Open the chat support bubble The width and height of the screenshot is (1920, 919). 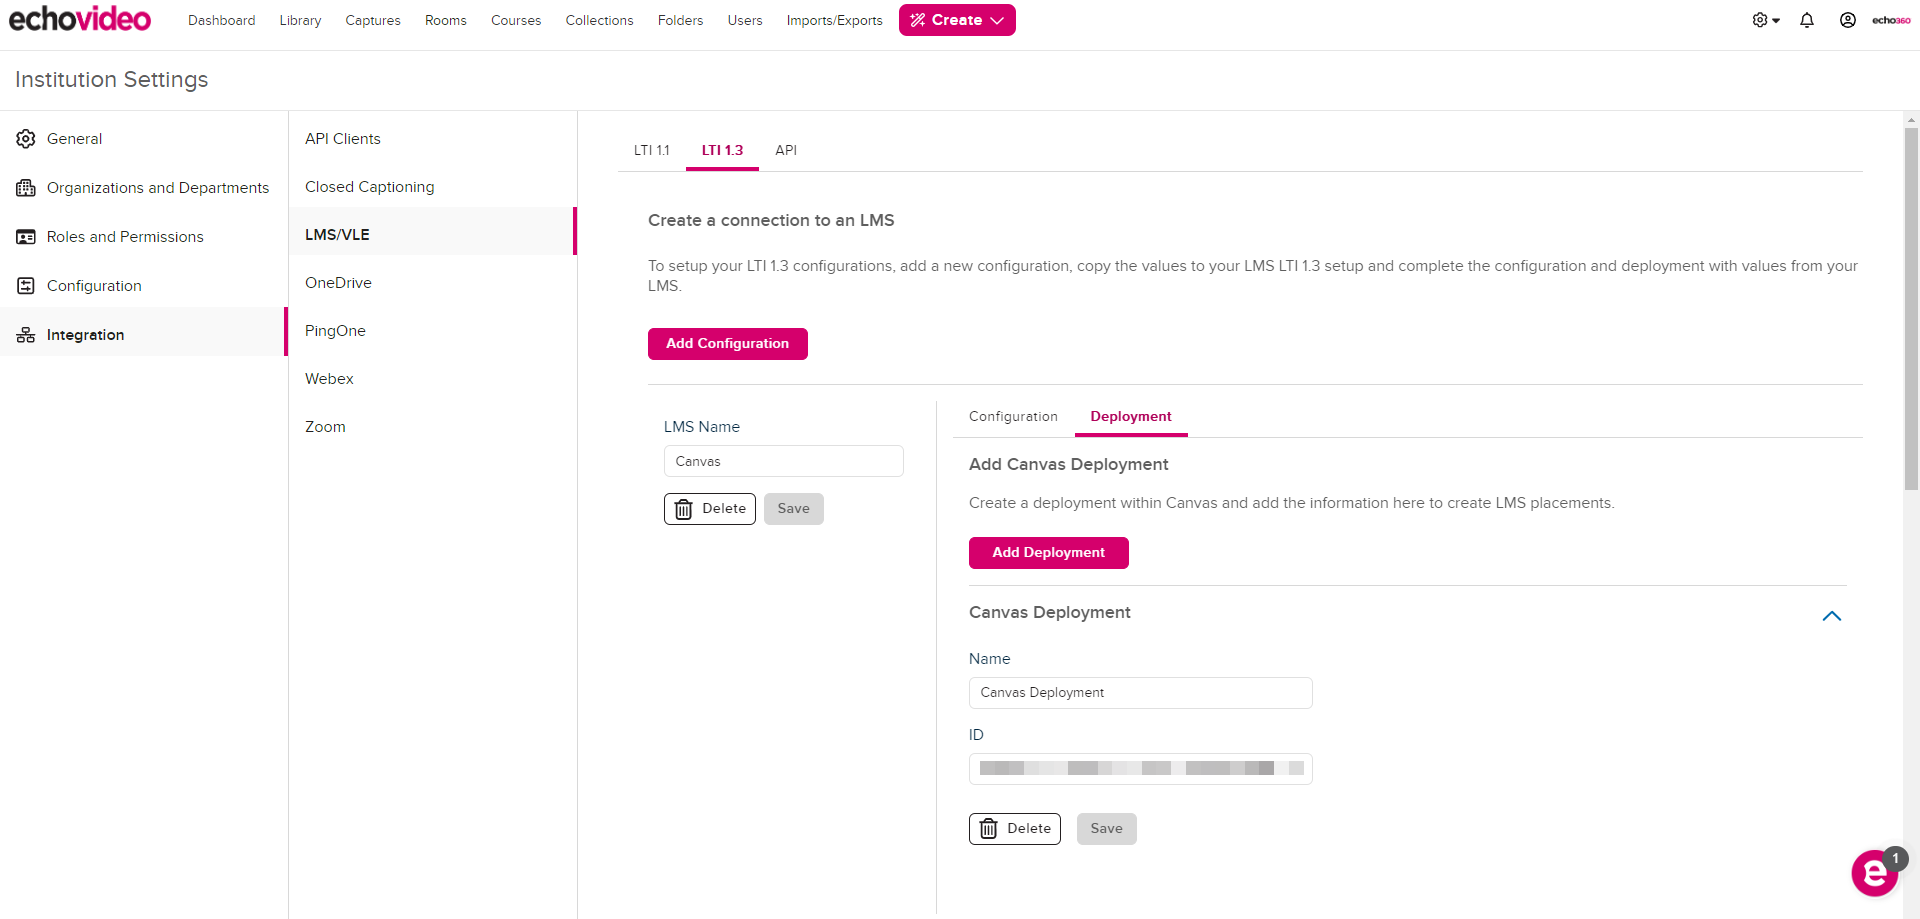tap(1875, 873)
